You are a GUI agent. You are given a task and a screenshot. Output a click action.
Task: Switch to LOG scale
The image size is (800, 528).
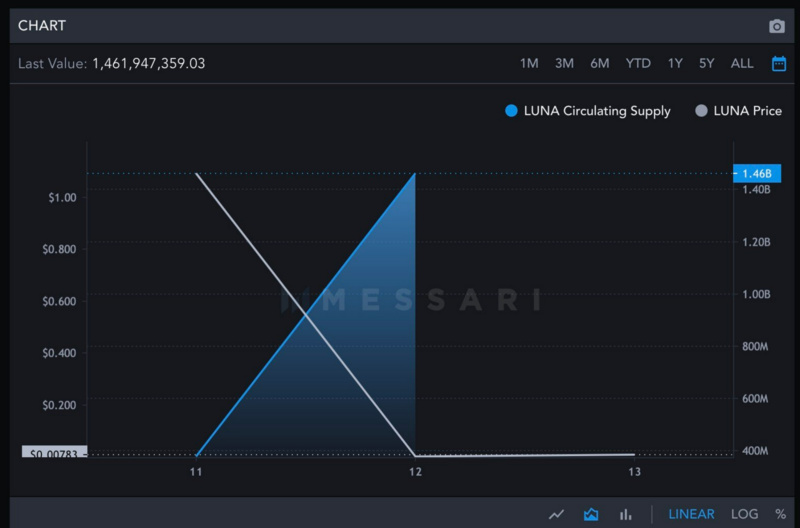pos(744,514)
